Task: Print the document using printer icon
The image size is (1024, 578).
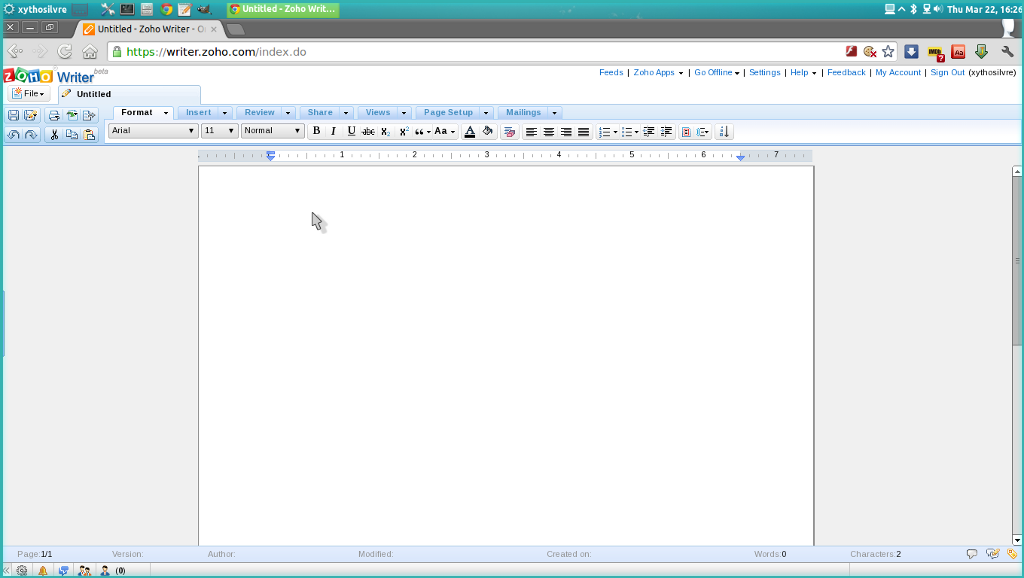Action: [54, 116]
